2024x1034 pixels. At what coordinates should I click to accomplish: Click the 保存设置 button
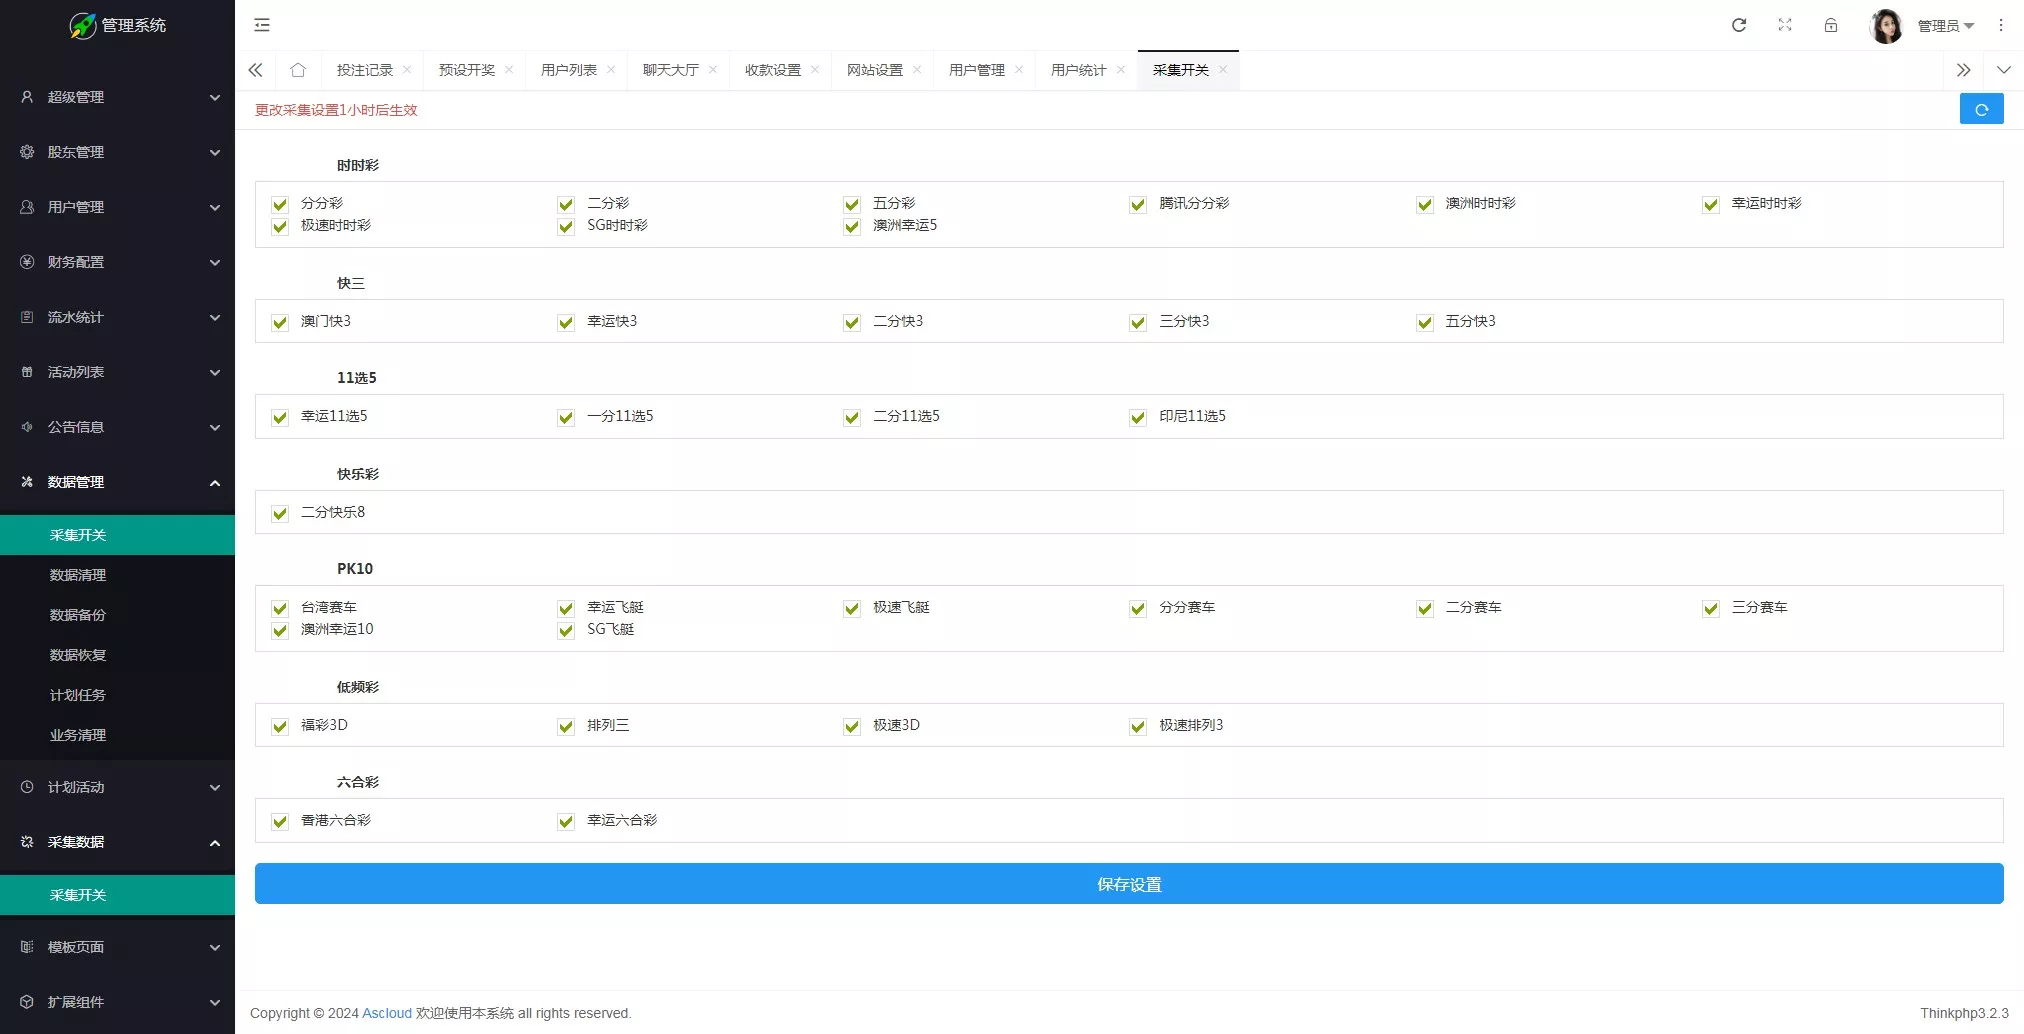(x=1128, y=884)
